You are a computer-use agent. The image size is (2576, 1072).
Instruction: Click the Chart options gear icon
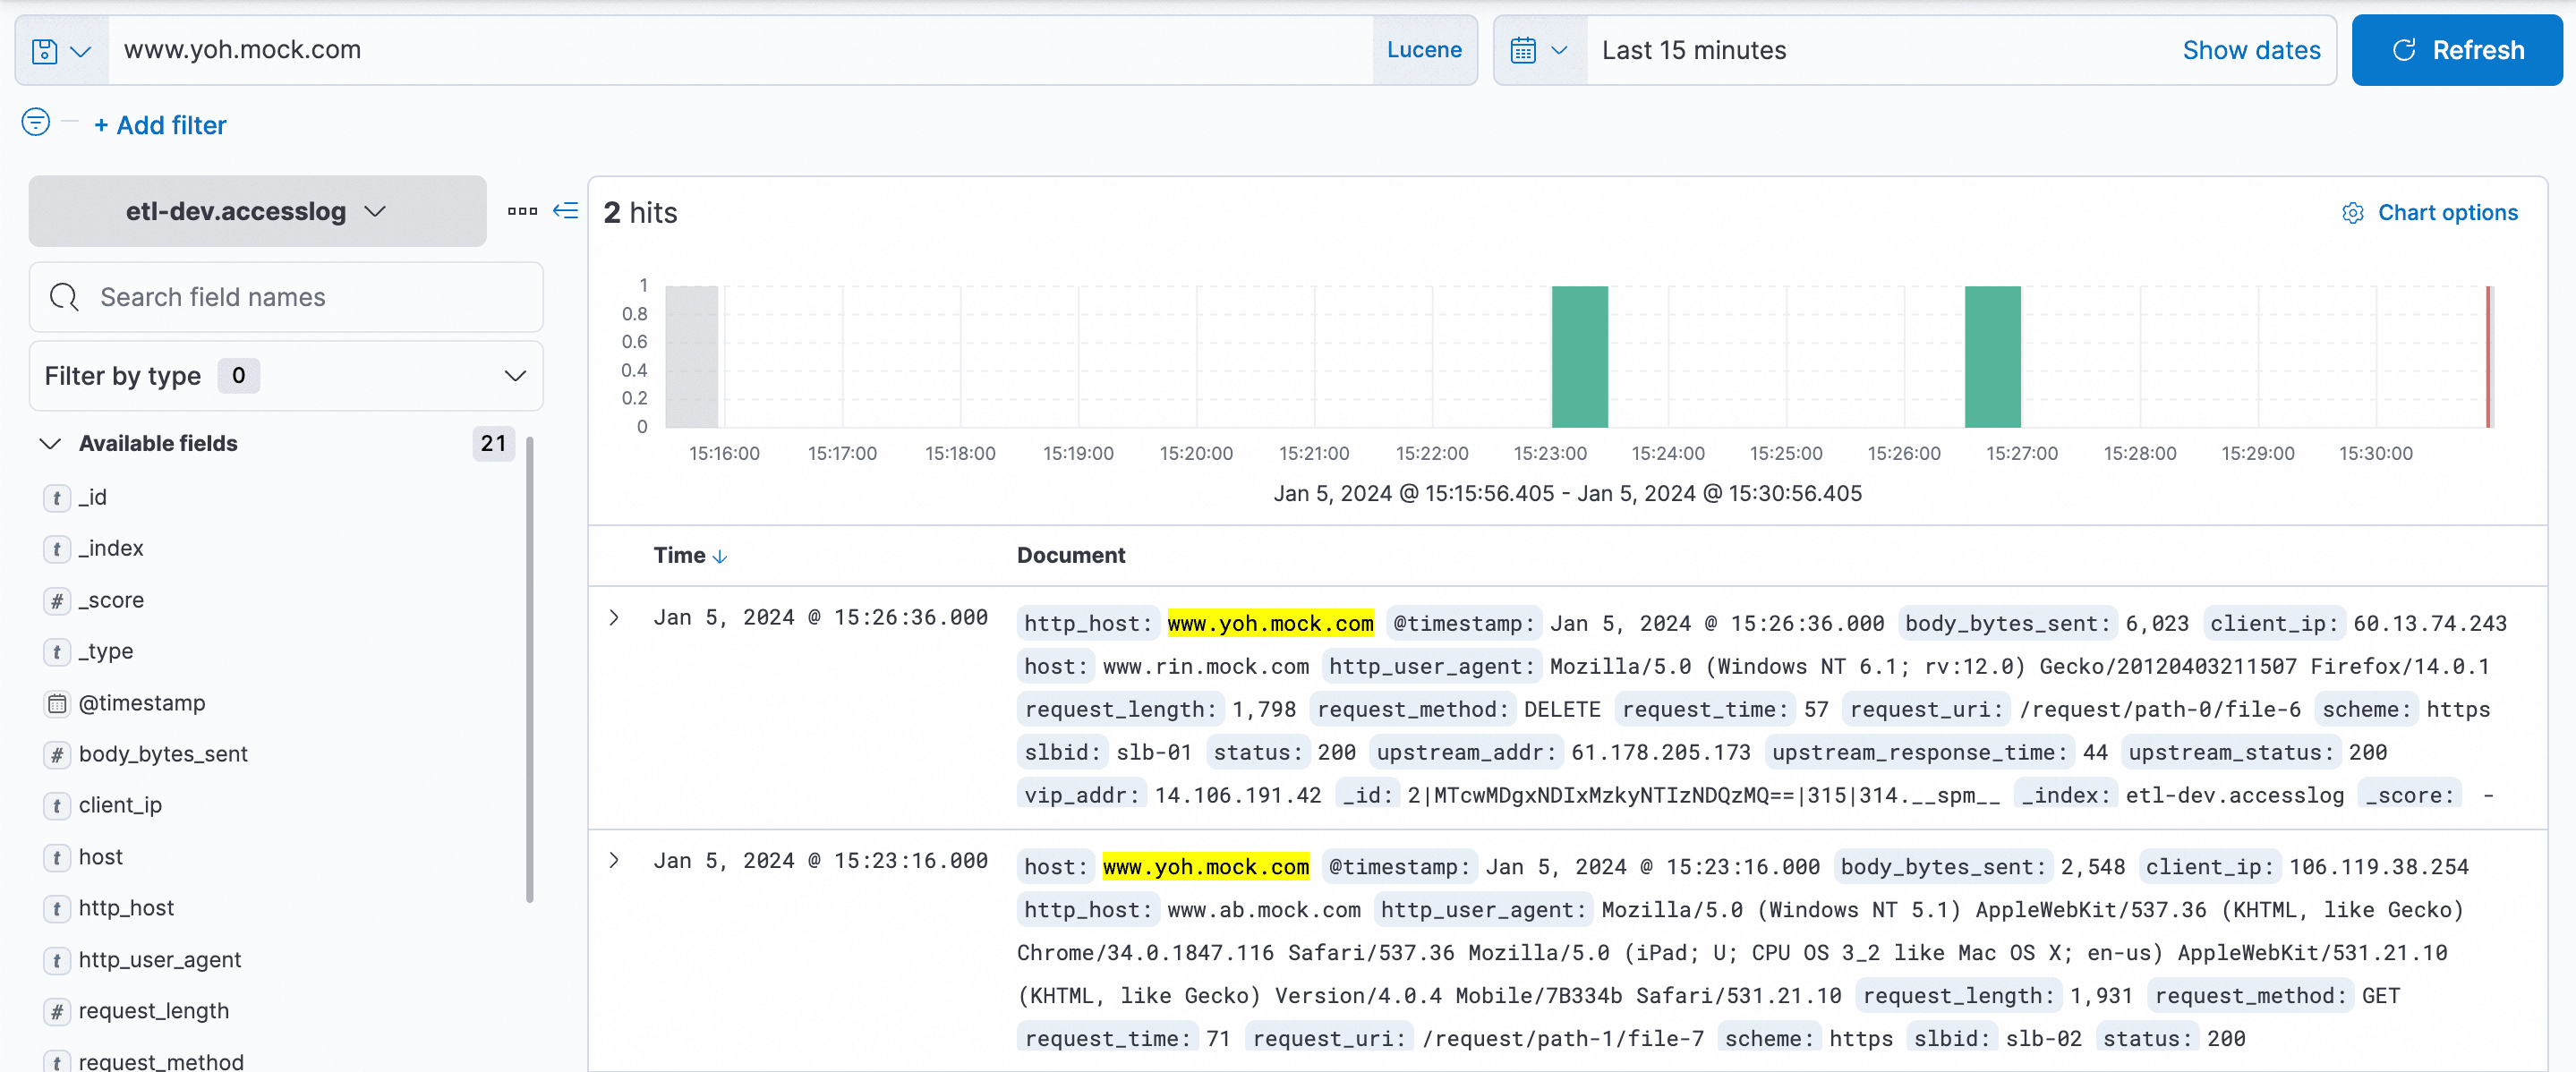(x=2352, y=213)
